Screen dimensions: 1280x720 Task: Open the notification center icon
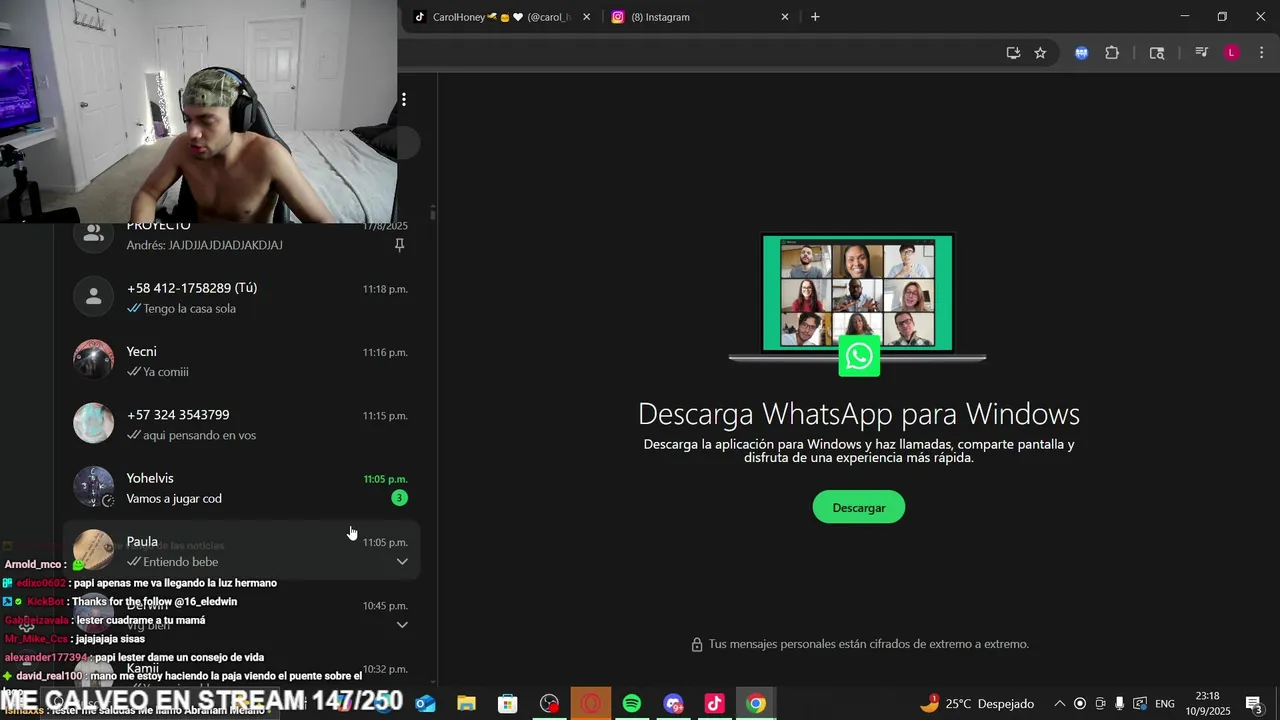(1254, 704)
